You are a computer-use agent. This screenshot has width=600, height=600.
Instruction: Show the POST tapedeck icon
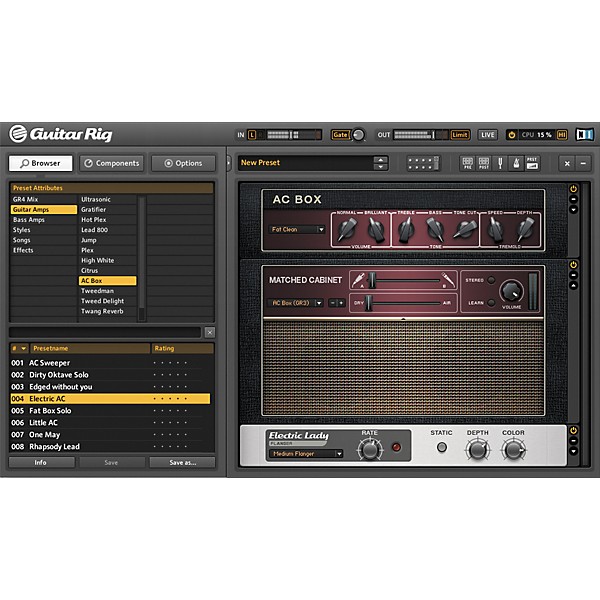tap(484, 163)
